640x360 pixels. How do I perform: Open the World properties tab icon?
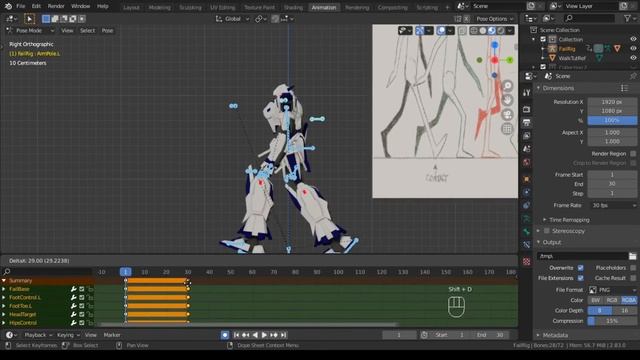click(x=527, y=162)
